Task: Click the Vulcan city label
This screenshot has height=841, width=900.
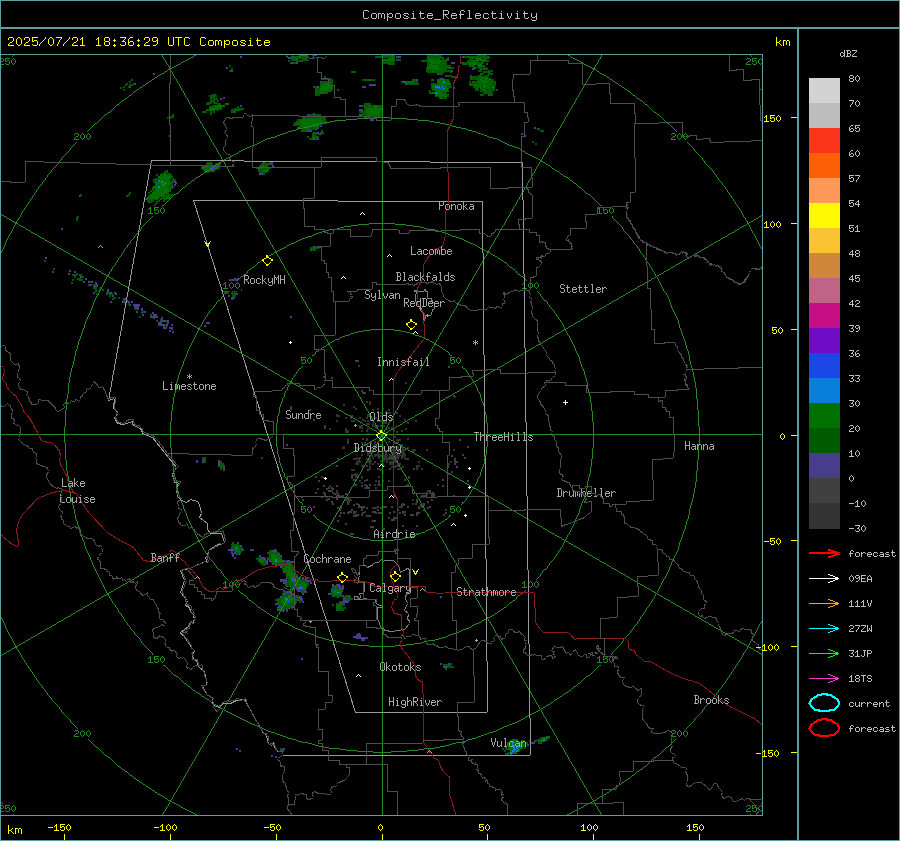Action: 509,743
